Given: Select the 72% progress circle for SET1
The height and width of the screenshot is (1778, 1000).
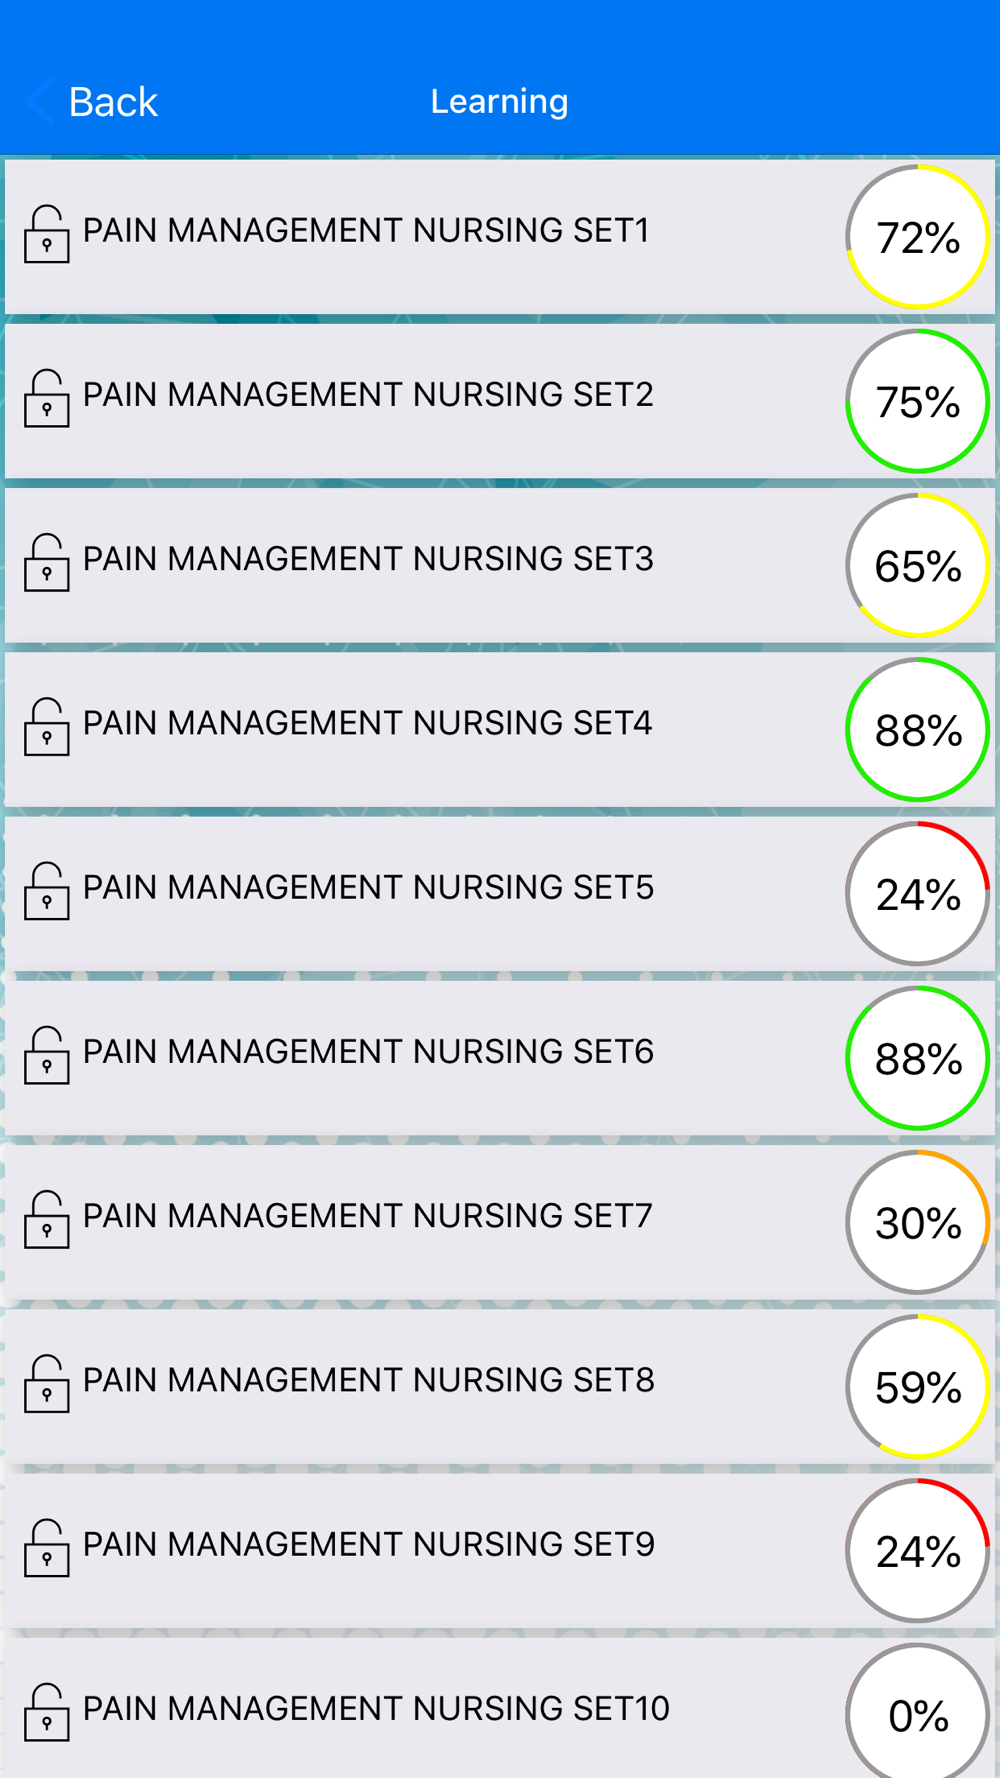Looking at the screenshot, I should pyautogui.click(x=918, y=237).
